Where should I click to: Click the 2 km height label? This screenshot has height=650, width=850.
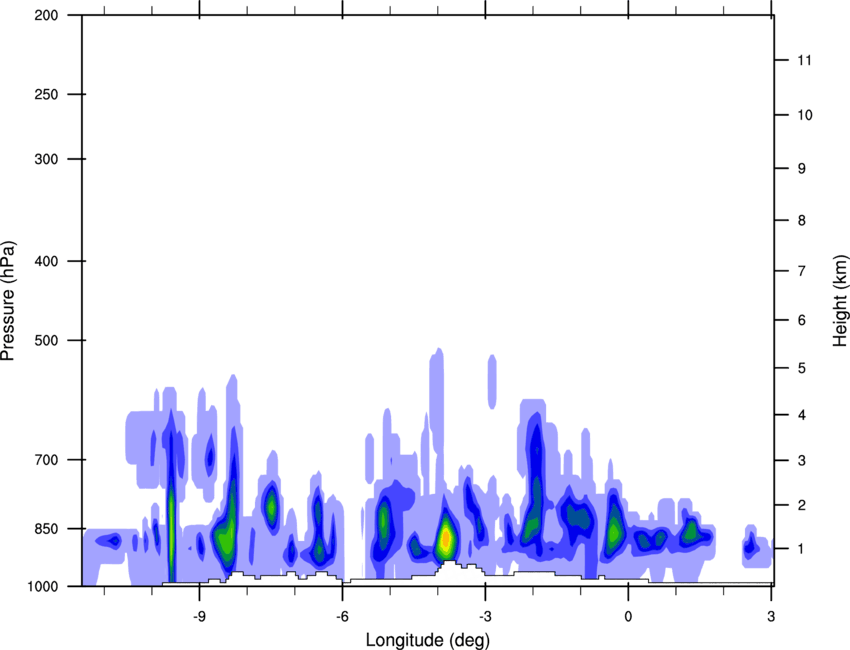[x=802, y=505]
